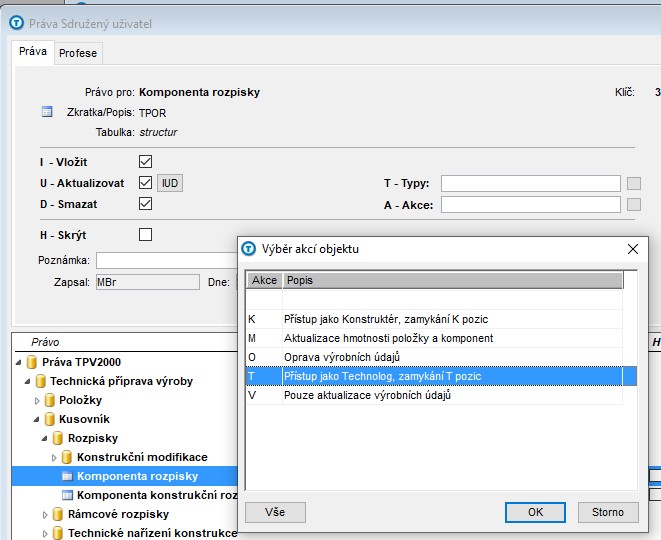Click the Rozpisky folder icon in tree
The width and height of the screenshot is (661, 540).
pos(58,438)
